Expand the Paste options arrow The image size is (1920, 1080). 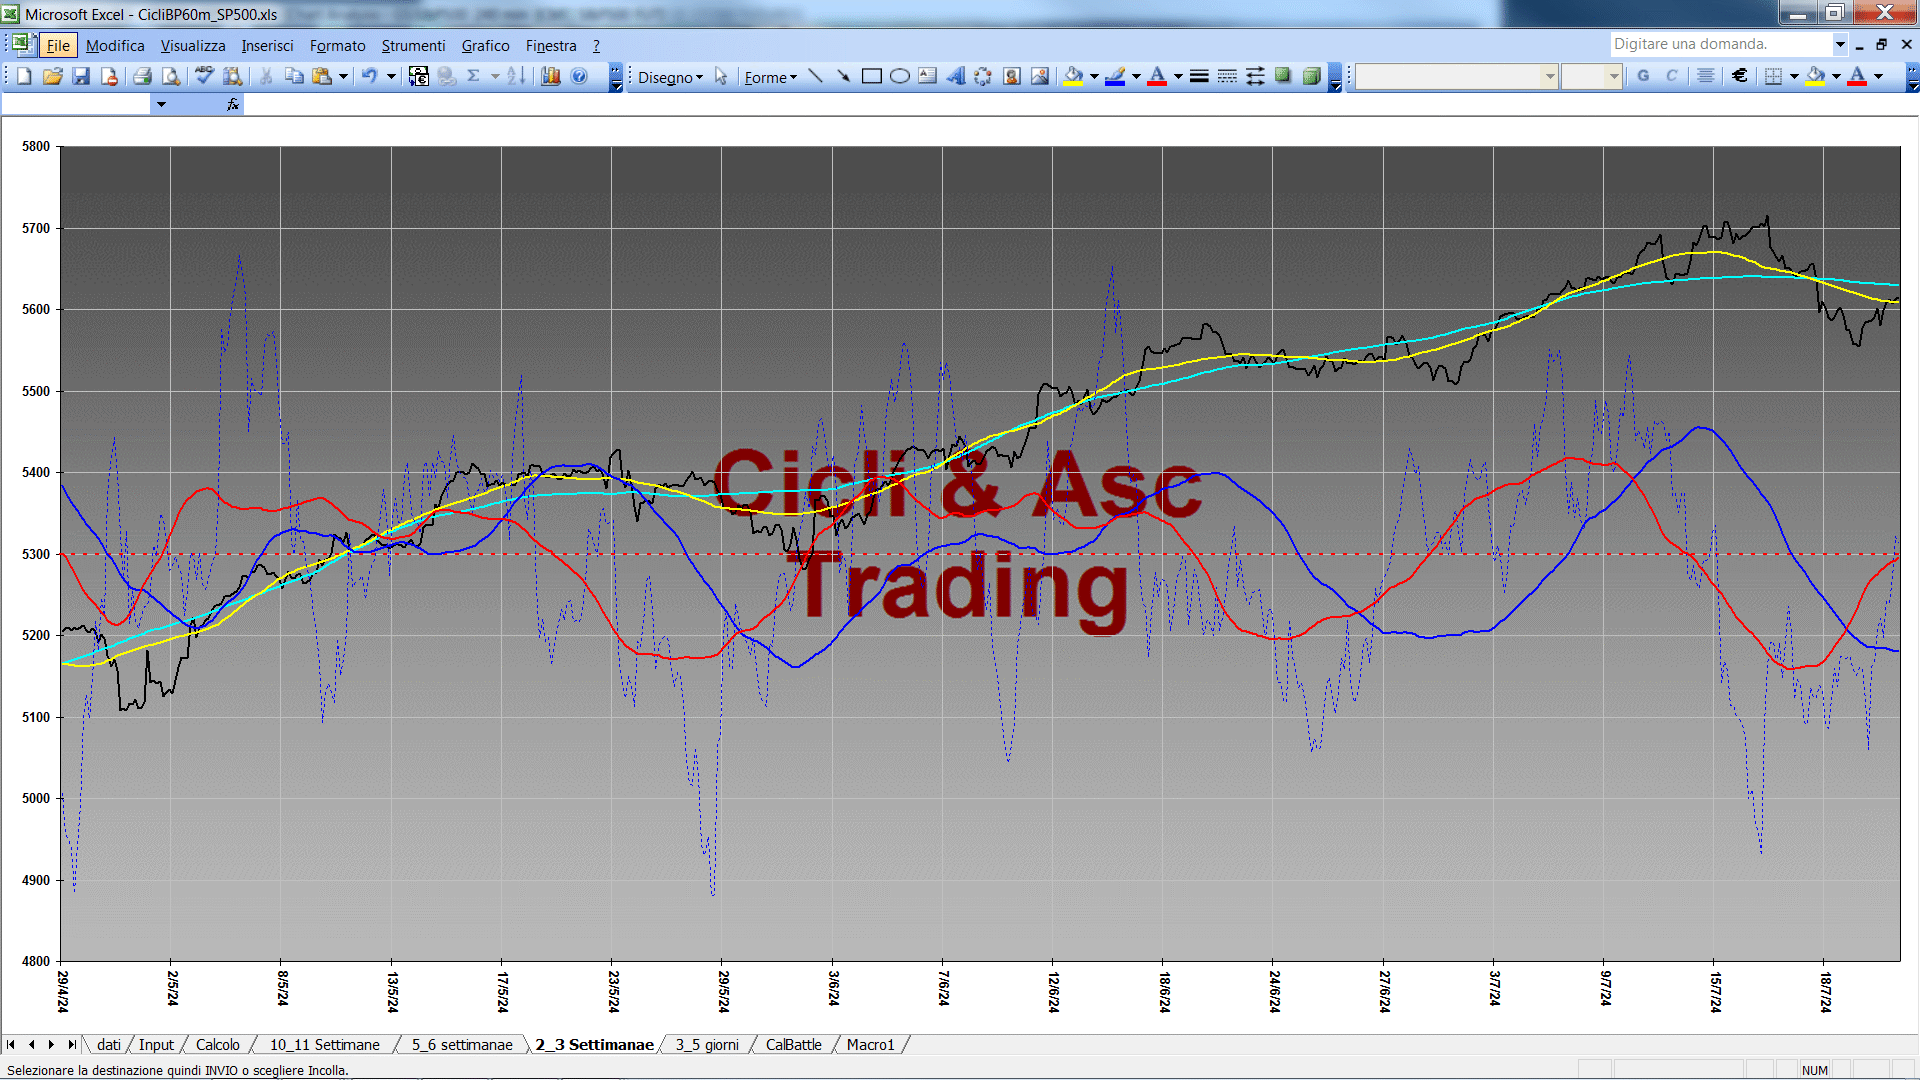pos(343,76)
